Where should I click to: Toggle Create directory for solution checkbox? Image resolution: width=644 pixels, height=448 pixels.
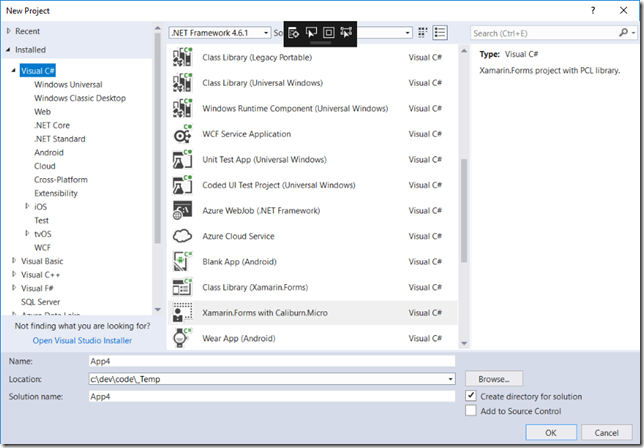pyautogui.click(x=471, y=396)
